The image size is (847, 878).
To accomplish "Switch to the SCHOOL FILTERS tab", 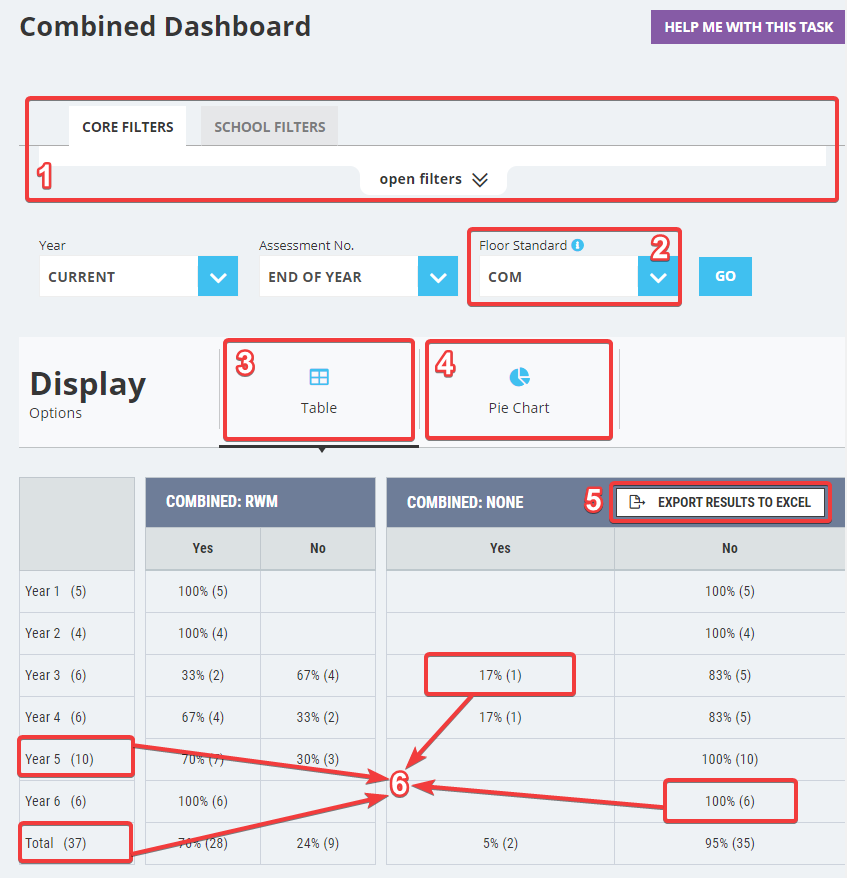I will 269,127.
